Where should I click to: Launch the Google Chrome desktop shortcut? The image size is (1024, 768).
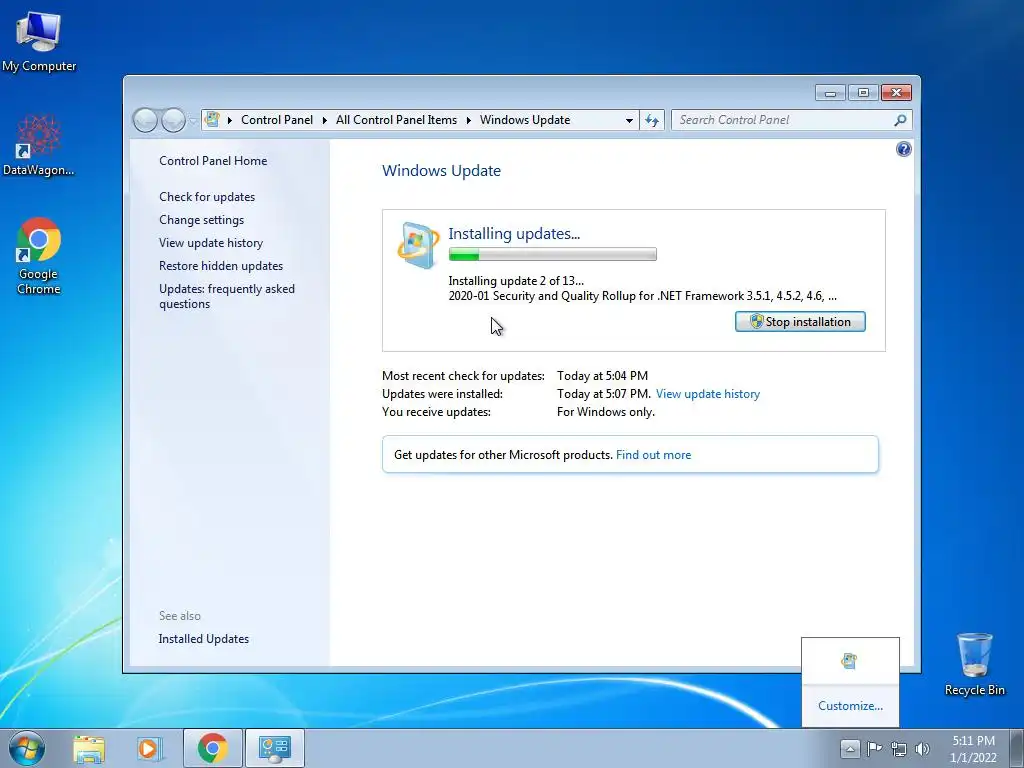click(x=39, y=256)
